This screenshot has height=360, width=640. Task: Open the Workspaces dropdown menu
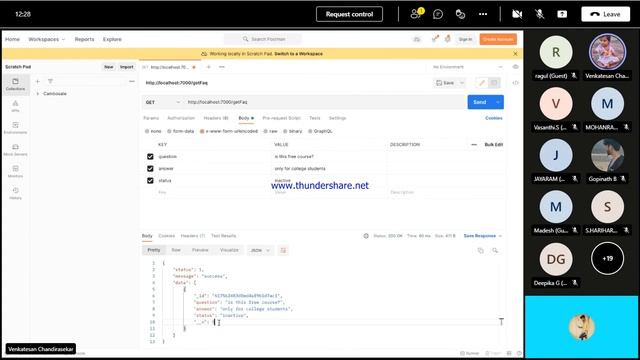click(x=47, y=39)
